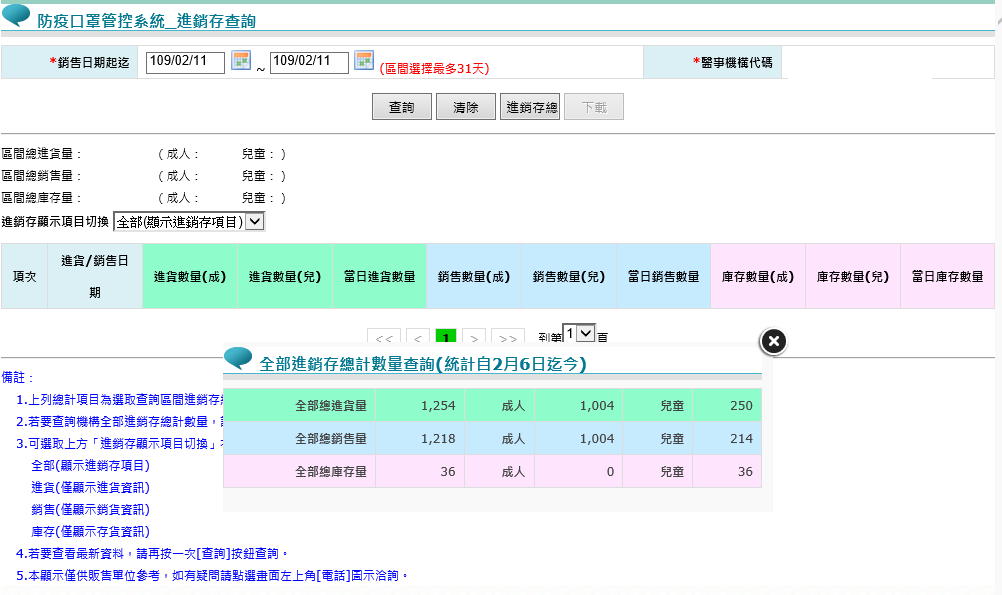The height and width of the screenshot is (595, 1002).
Task: Click the 清除 clear button
Action: [466, 107]
